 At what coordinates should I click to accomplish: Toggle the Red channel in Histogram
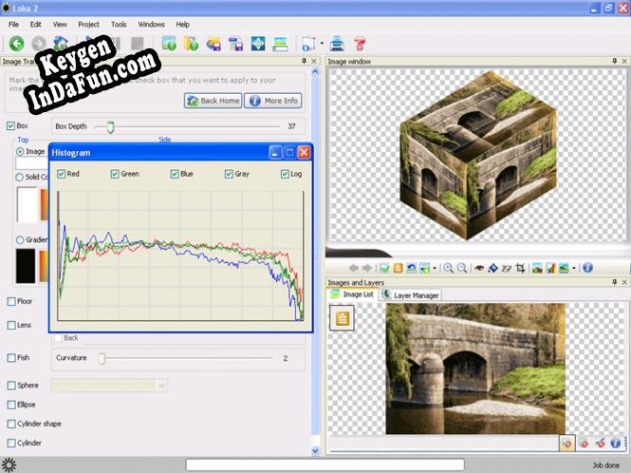61,174
